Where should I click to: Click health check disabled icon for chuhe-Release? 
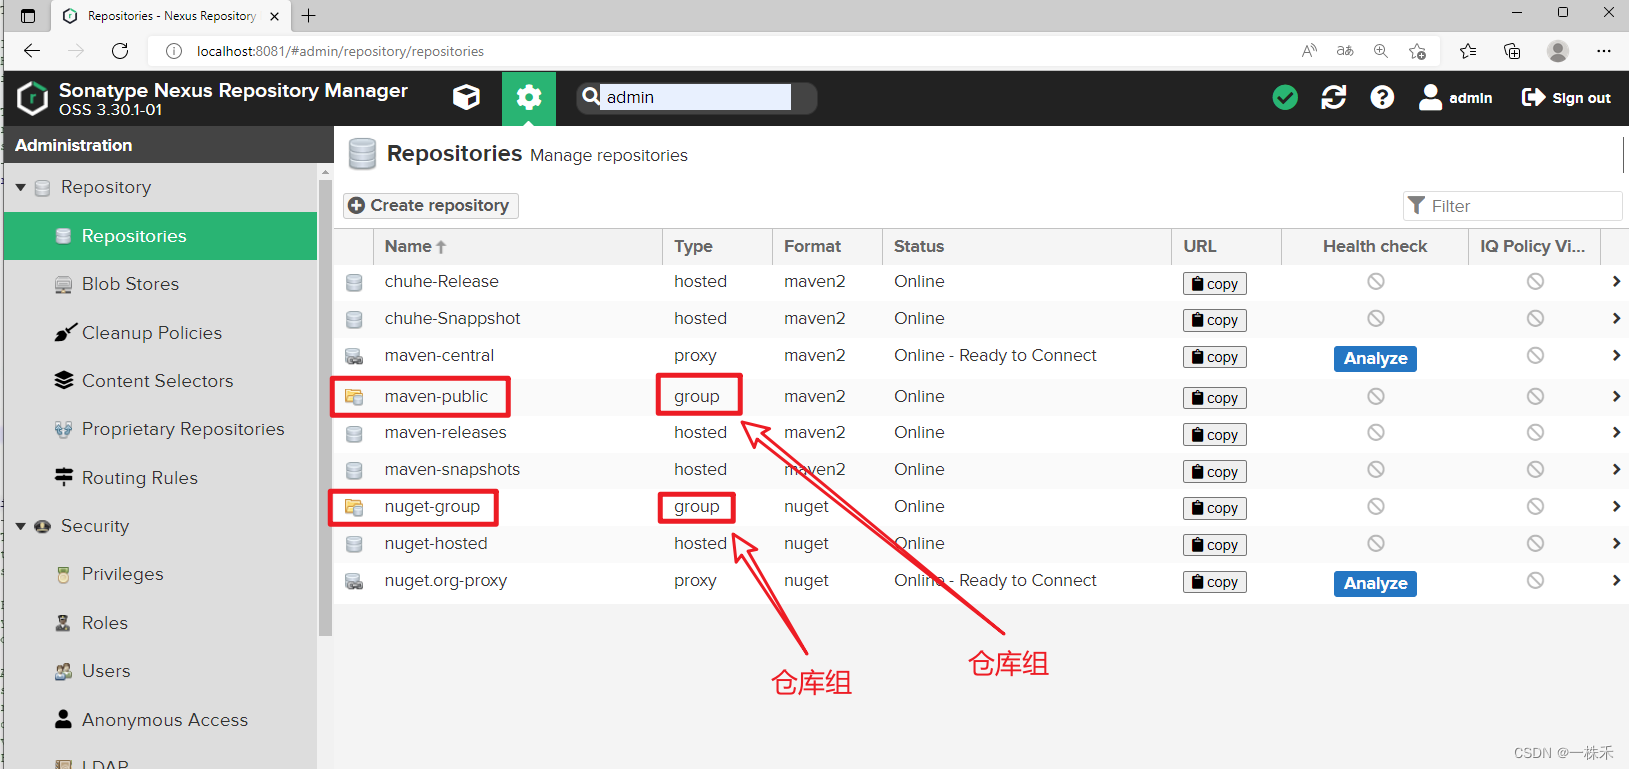(1376, 282)
